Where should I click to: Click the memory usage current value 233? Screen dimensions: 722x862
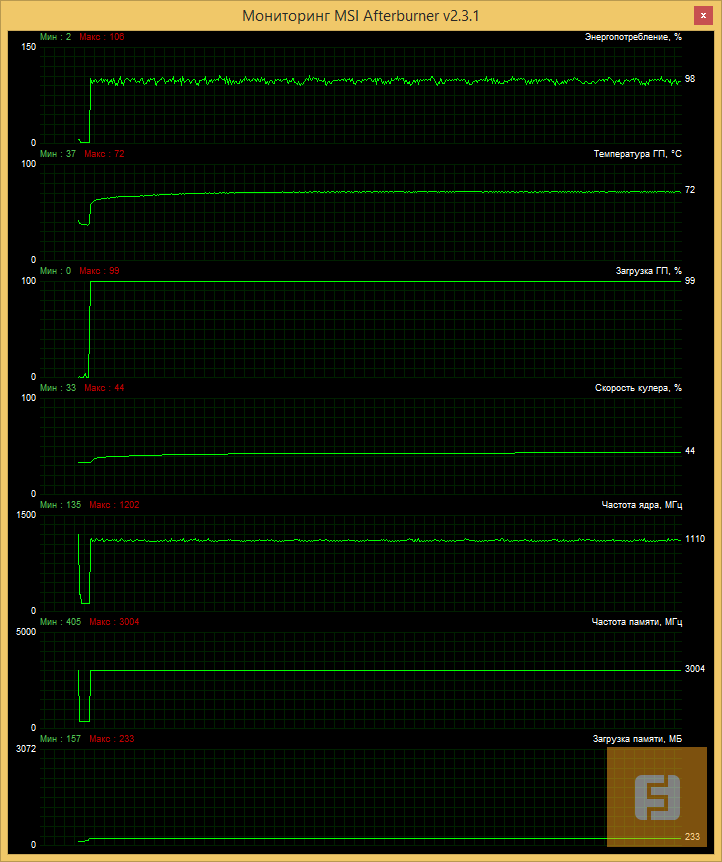[692, 837]
